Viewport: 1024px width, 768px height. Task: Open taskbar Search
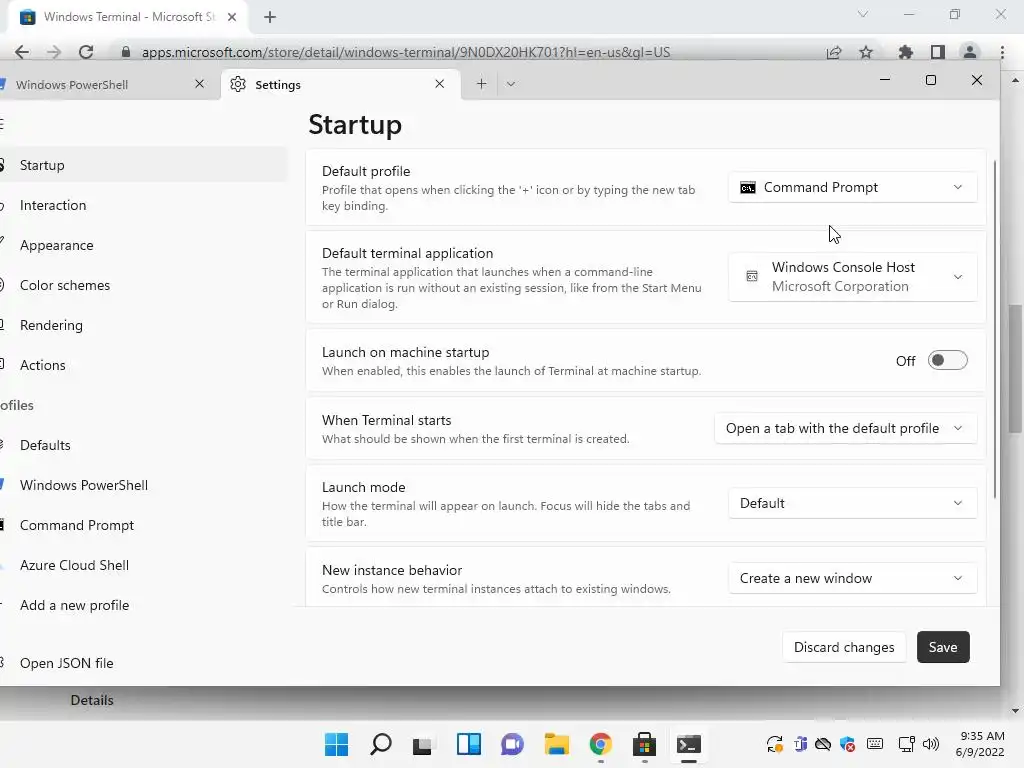(381, 744)
